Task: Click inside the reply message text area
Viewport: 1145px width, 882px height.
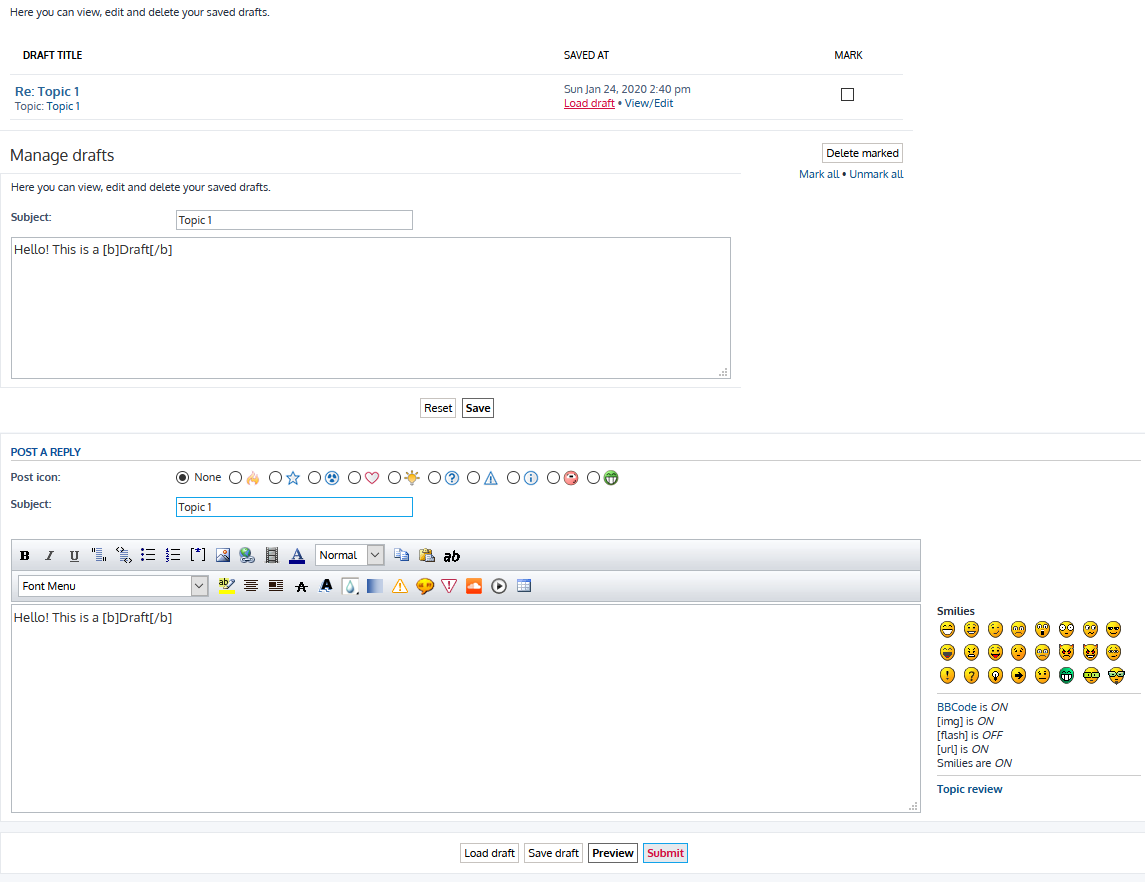Action: (x=466, y=708)
